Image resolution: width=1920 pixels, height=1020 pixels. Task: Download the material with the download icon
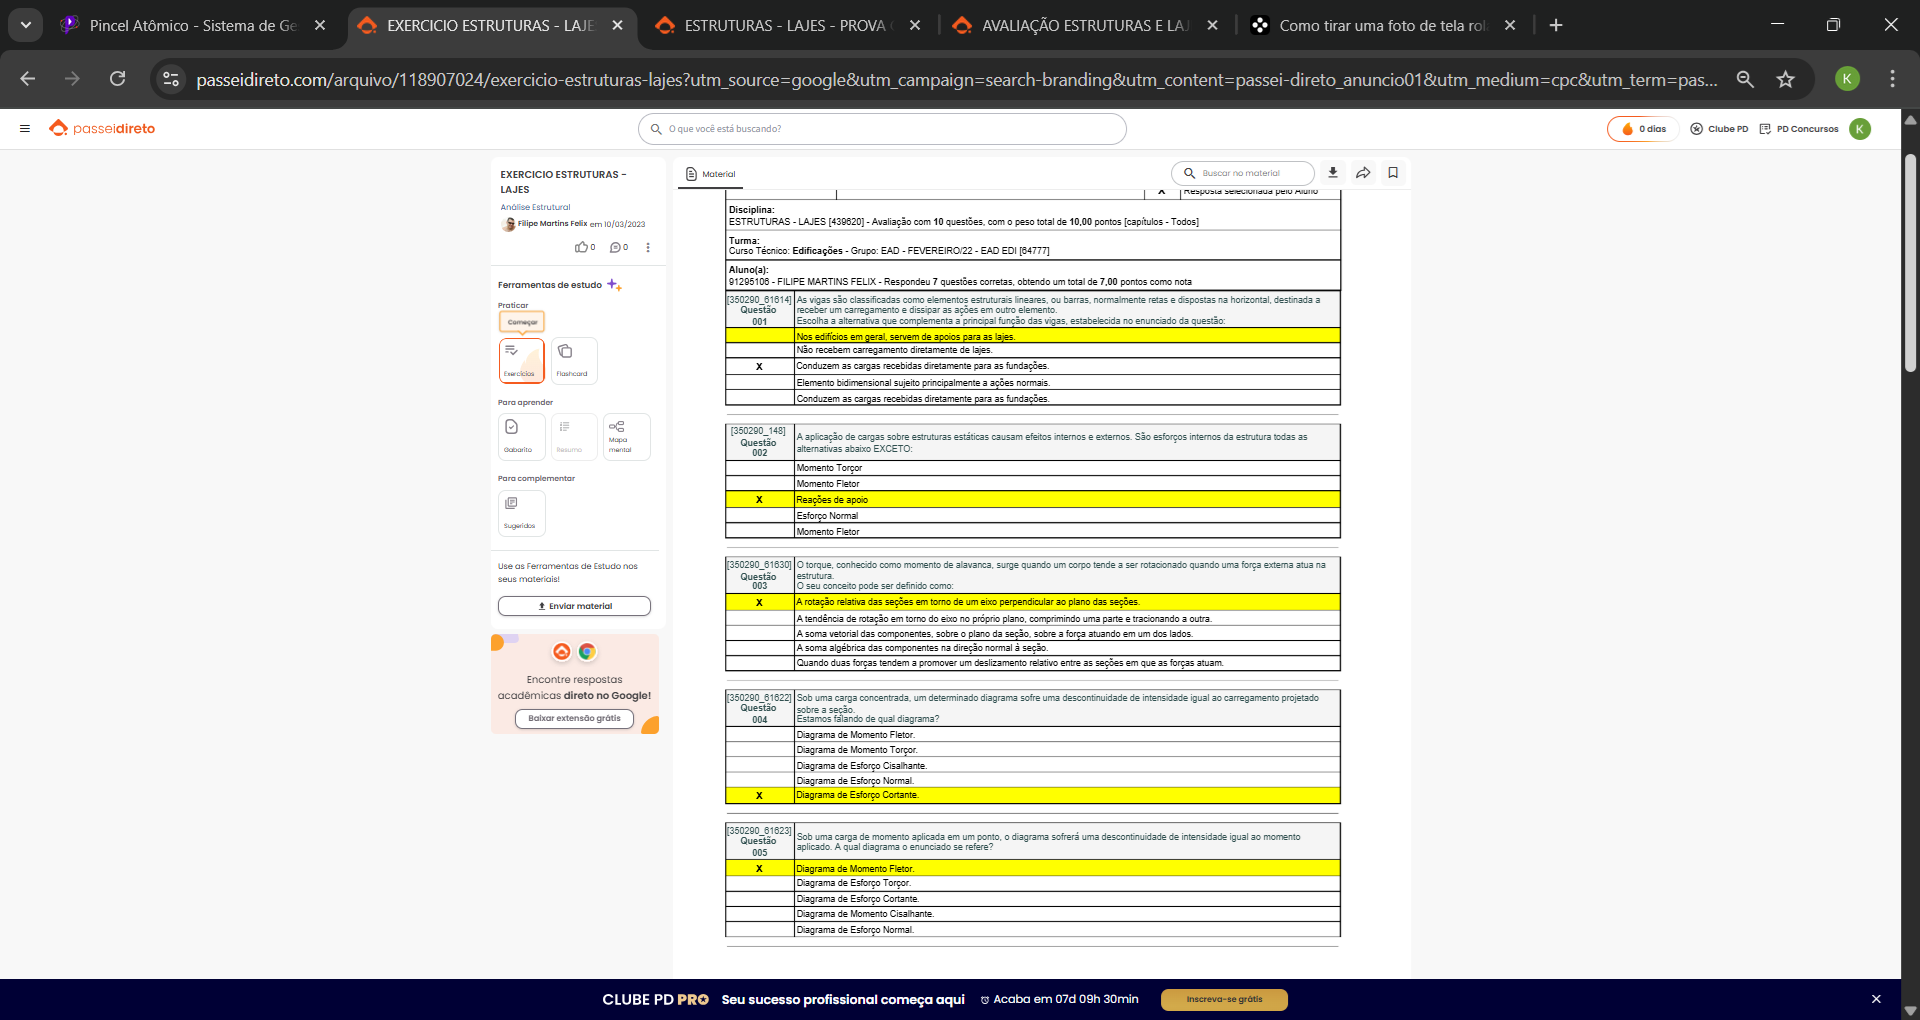(x=1333, y=173)
